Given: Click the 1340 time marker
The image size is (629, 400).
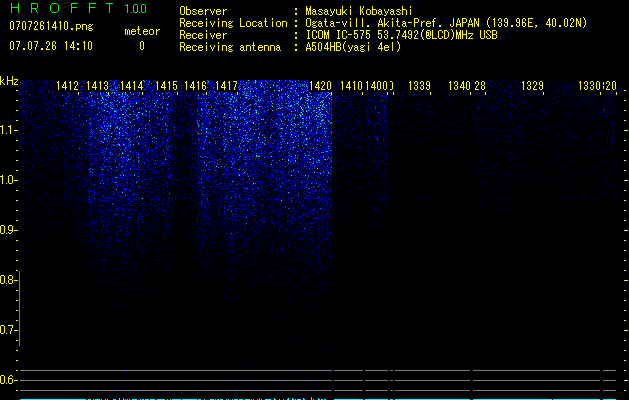Looking at the screenshot, I should 459,86.
